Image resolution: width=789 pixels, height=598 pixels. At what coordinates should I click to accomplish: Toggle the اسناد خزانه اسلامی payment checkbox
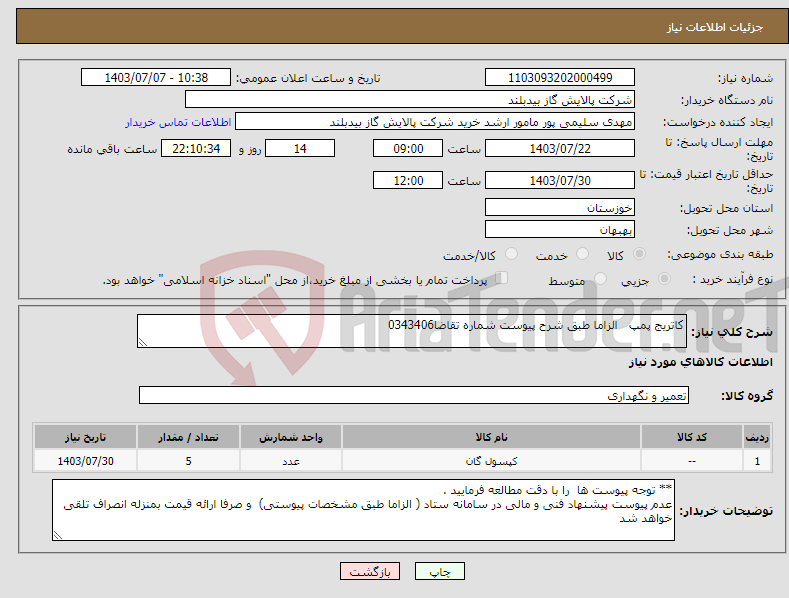click(502, 277)
